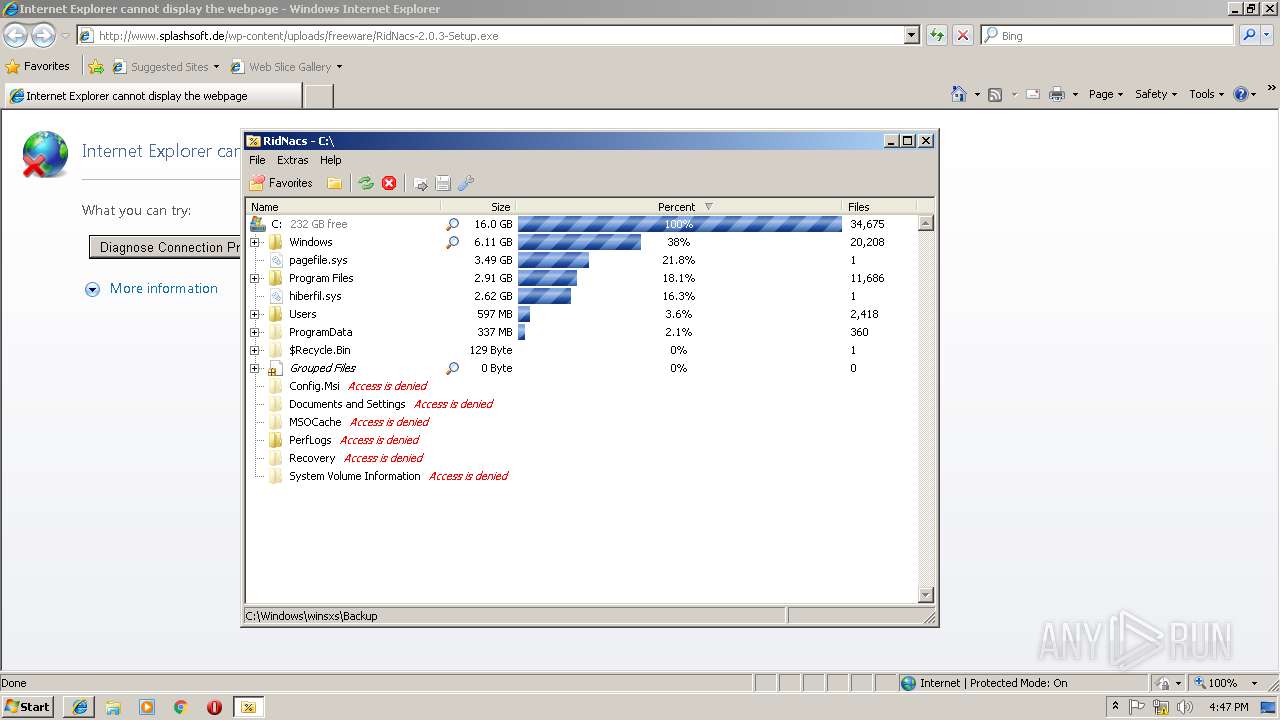The height and width of the screenshot is (720, 1280).
Task: Click the green refresh icon in RidNacs
Action: click(366, 183)
